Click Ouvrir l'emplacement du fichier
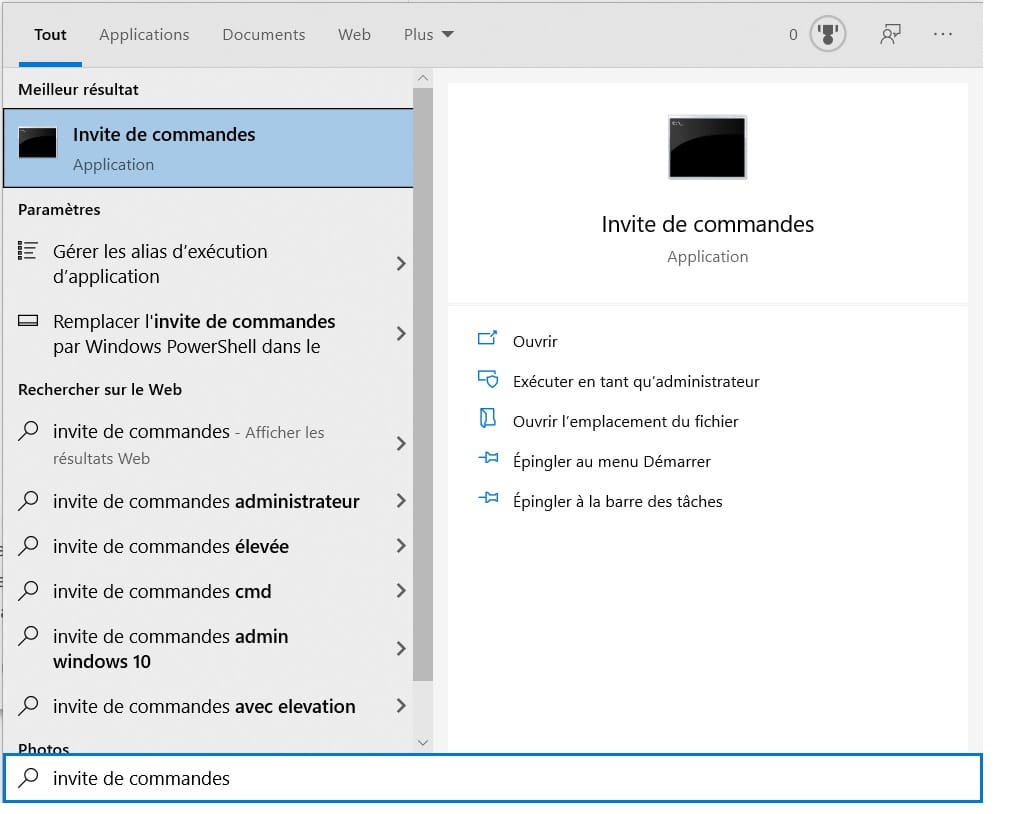This screenshot has height=814, width=1013. [x=625, y=422]
